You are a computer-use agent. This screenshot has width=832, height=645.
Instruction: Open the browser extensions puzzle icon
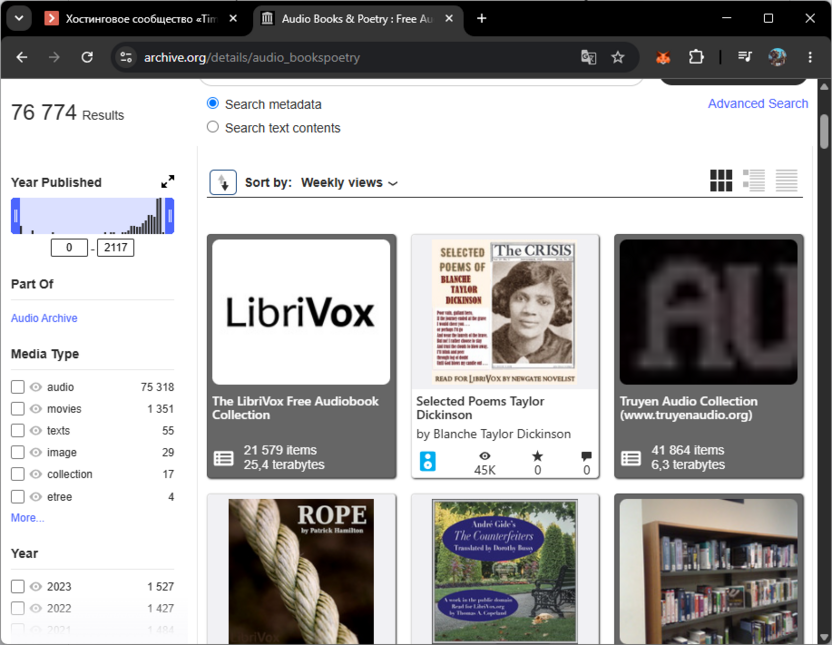[696, 57]
